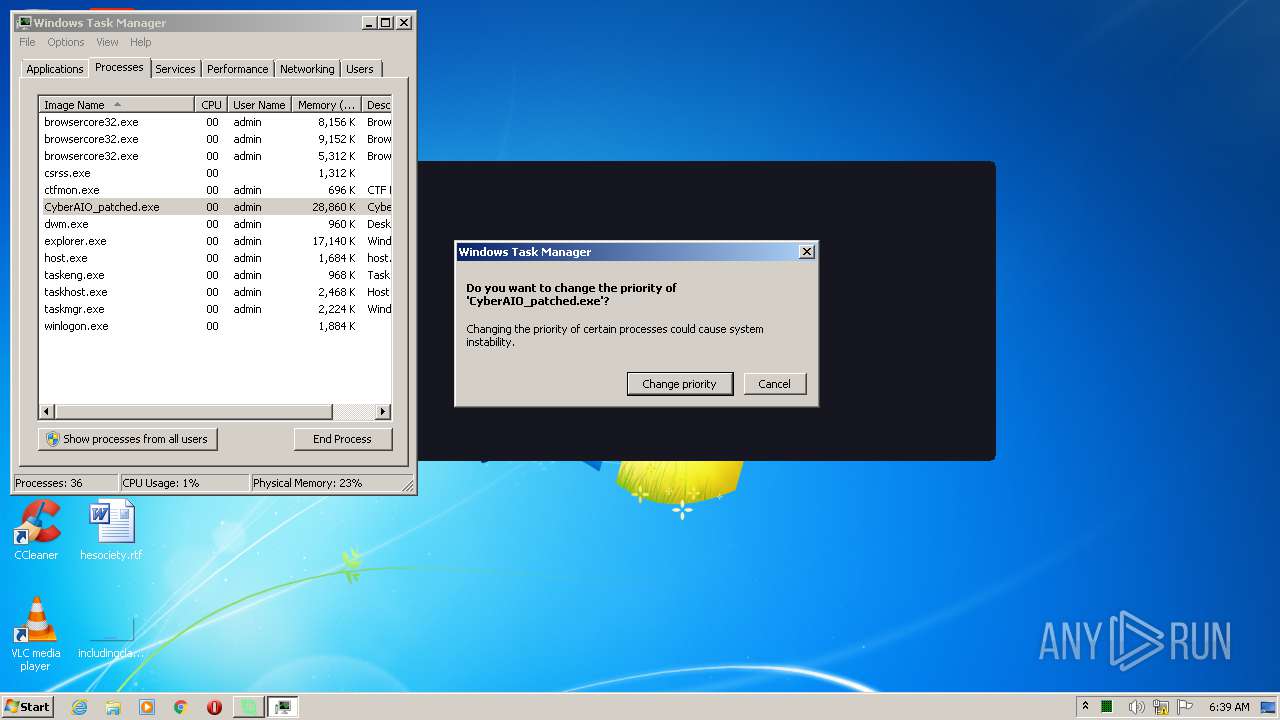The height and width of the screenshot is (720, 1280).
Task: Switch to the Applications tab
Action: [x=55, y=69]
